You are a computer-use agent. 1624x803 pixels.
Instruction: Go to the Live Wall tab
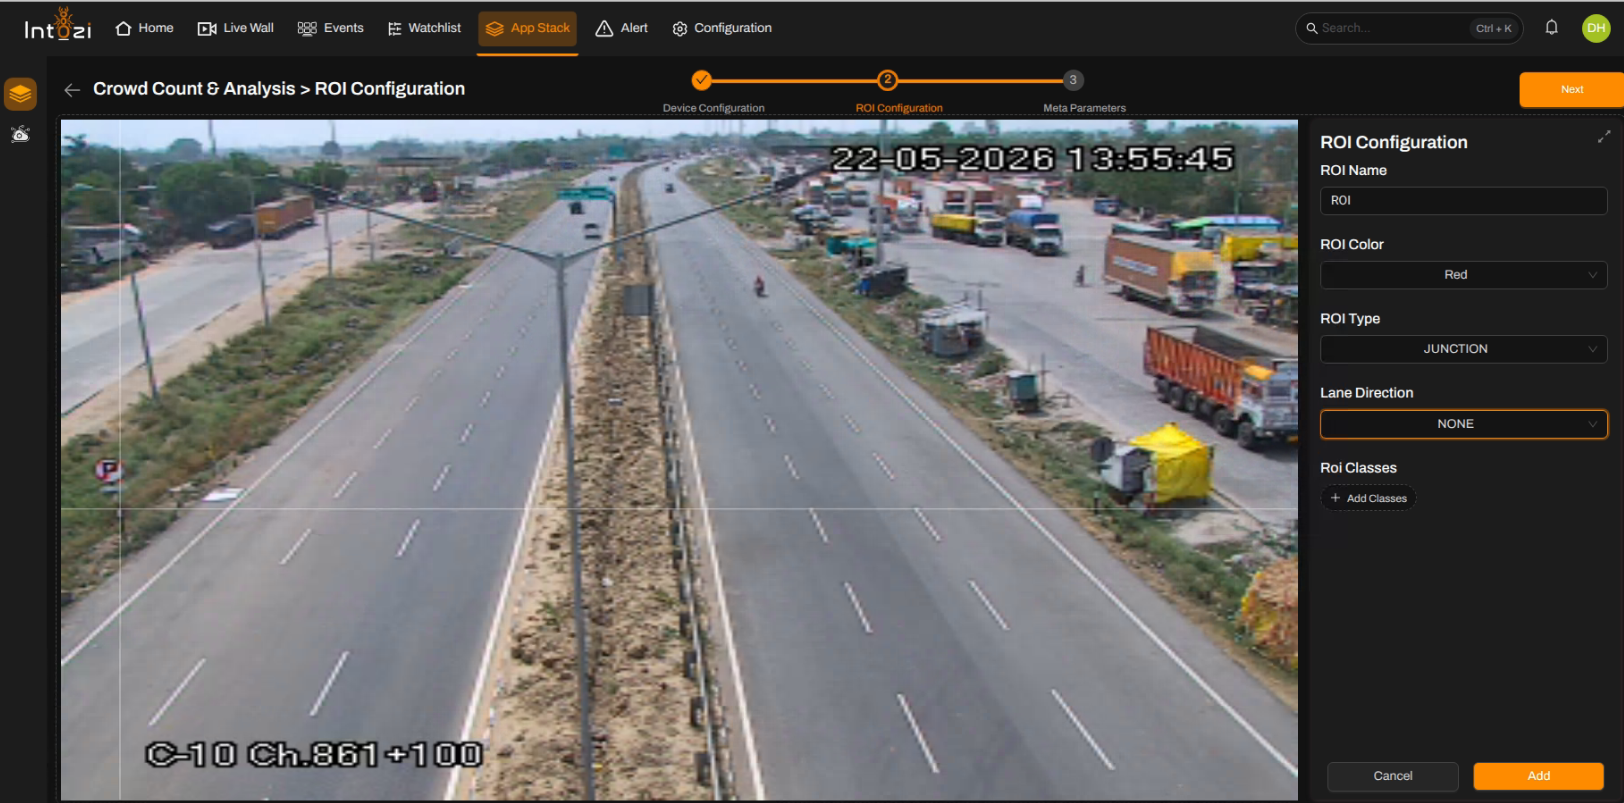(235, 28)
